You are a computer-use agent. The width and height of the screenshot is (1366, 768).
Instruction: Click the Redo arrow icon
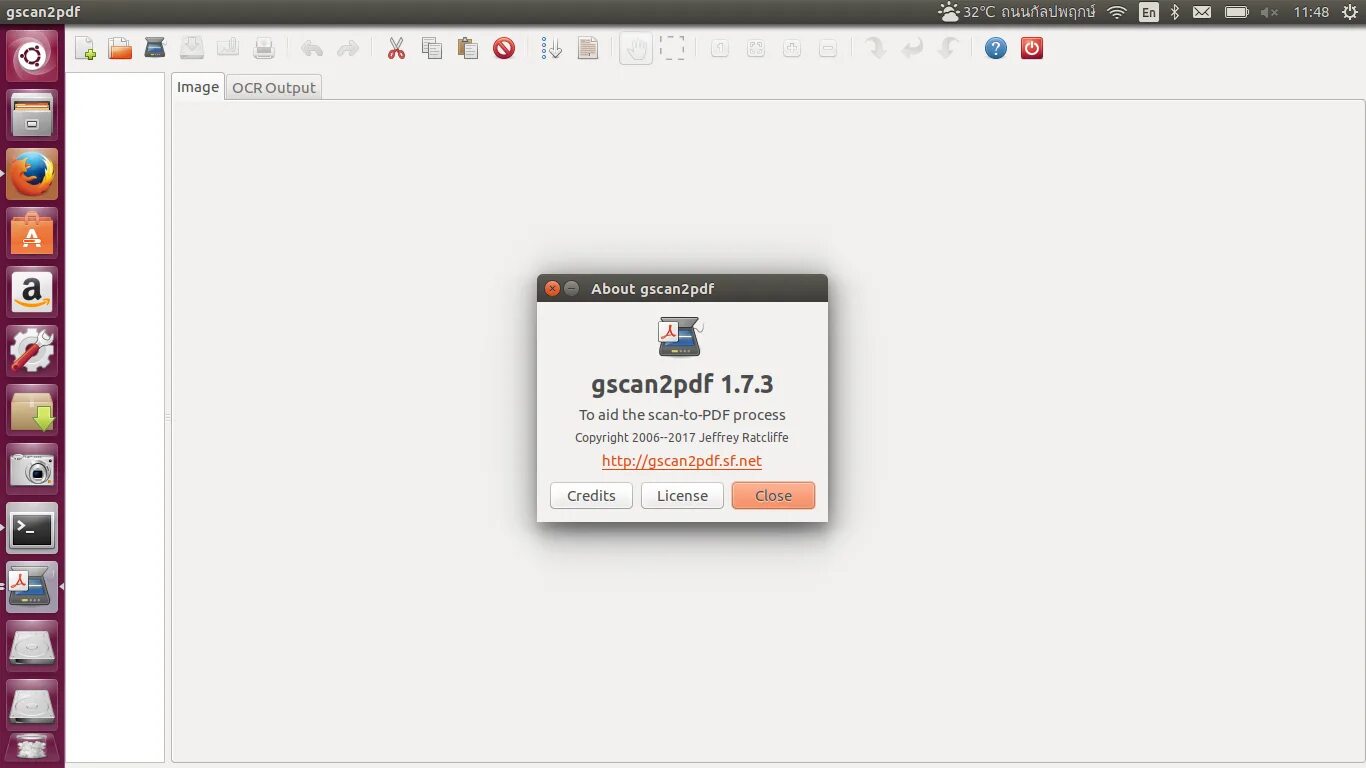click(348, 48)
